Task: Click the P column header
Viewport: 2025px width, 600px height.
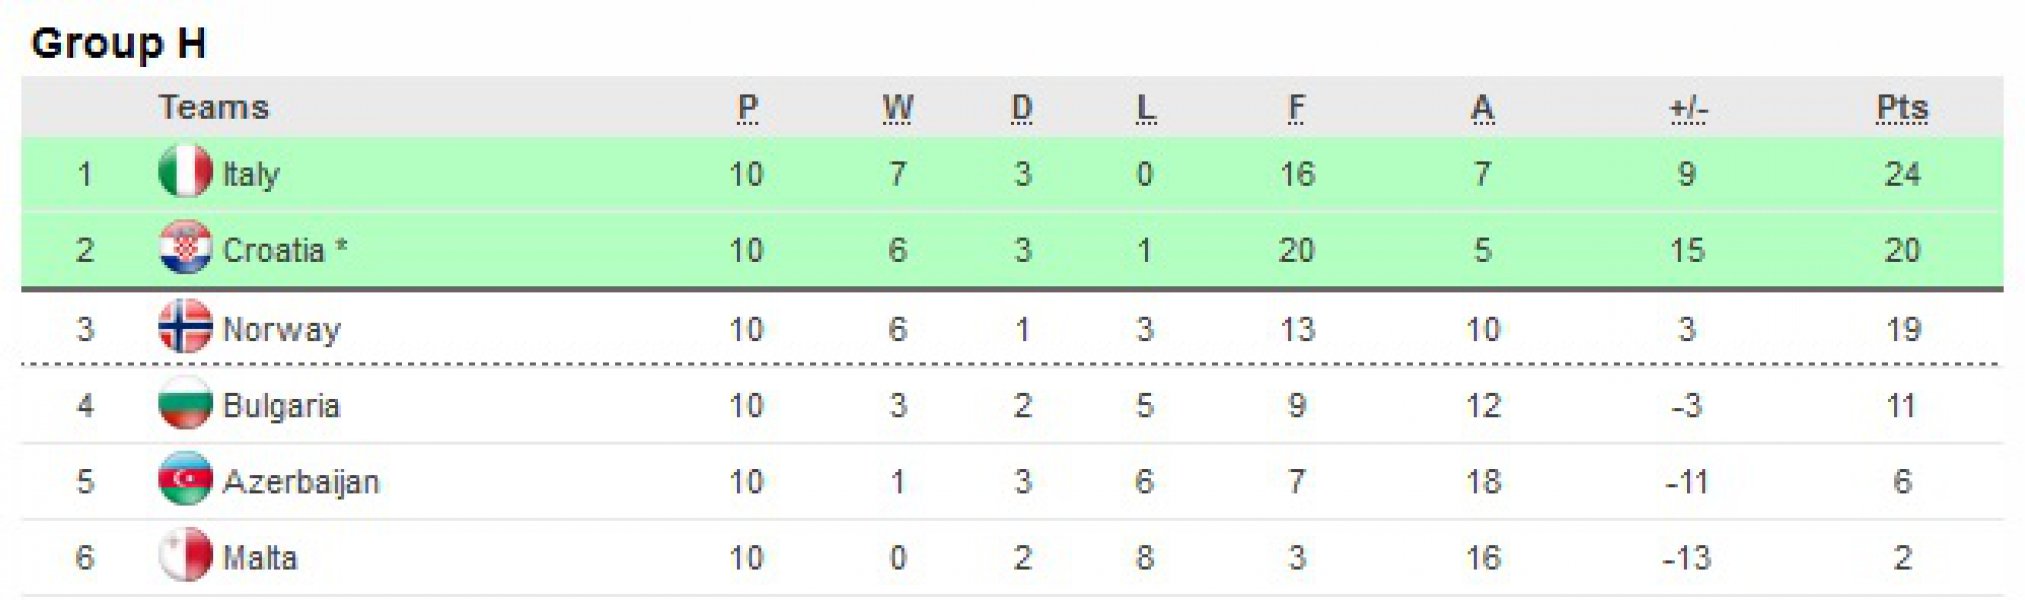Action: [747, 107]
